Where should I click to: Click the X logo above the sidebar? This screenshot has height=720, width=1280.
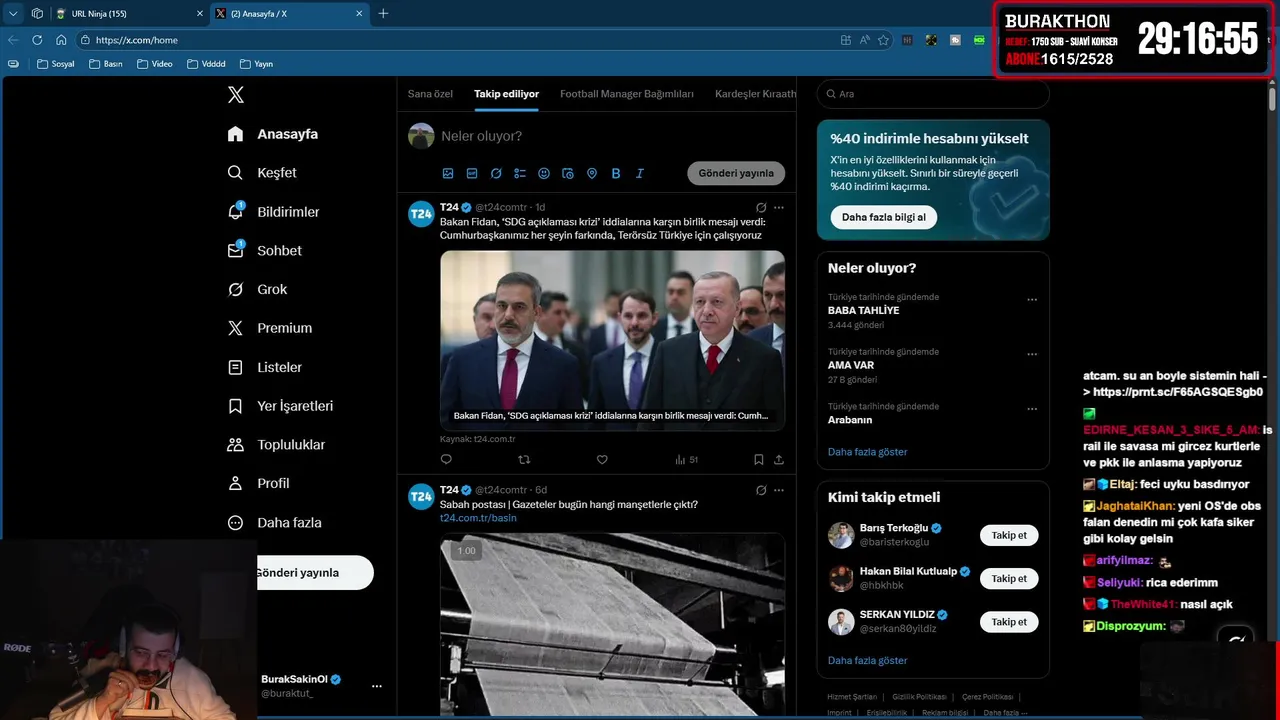[x=236, y=95]
